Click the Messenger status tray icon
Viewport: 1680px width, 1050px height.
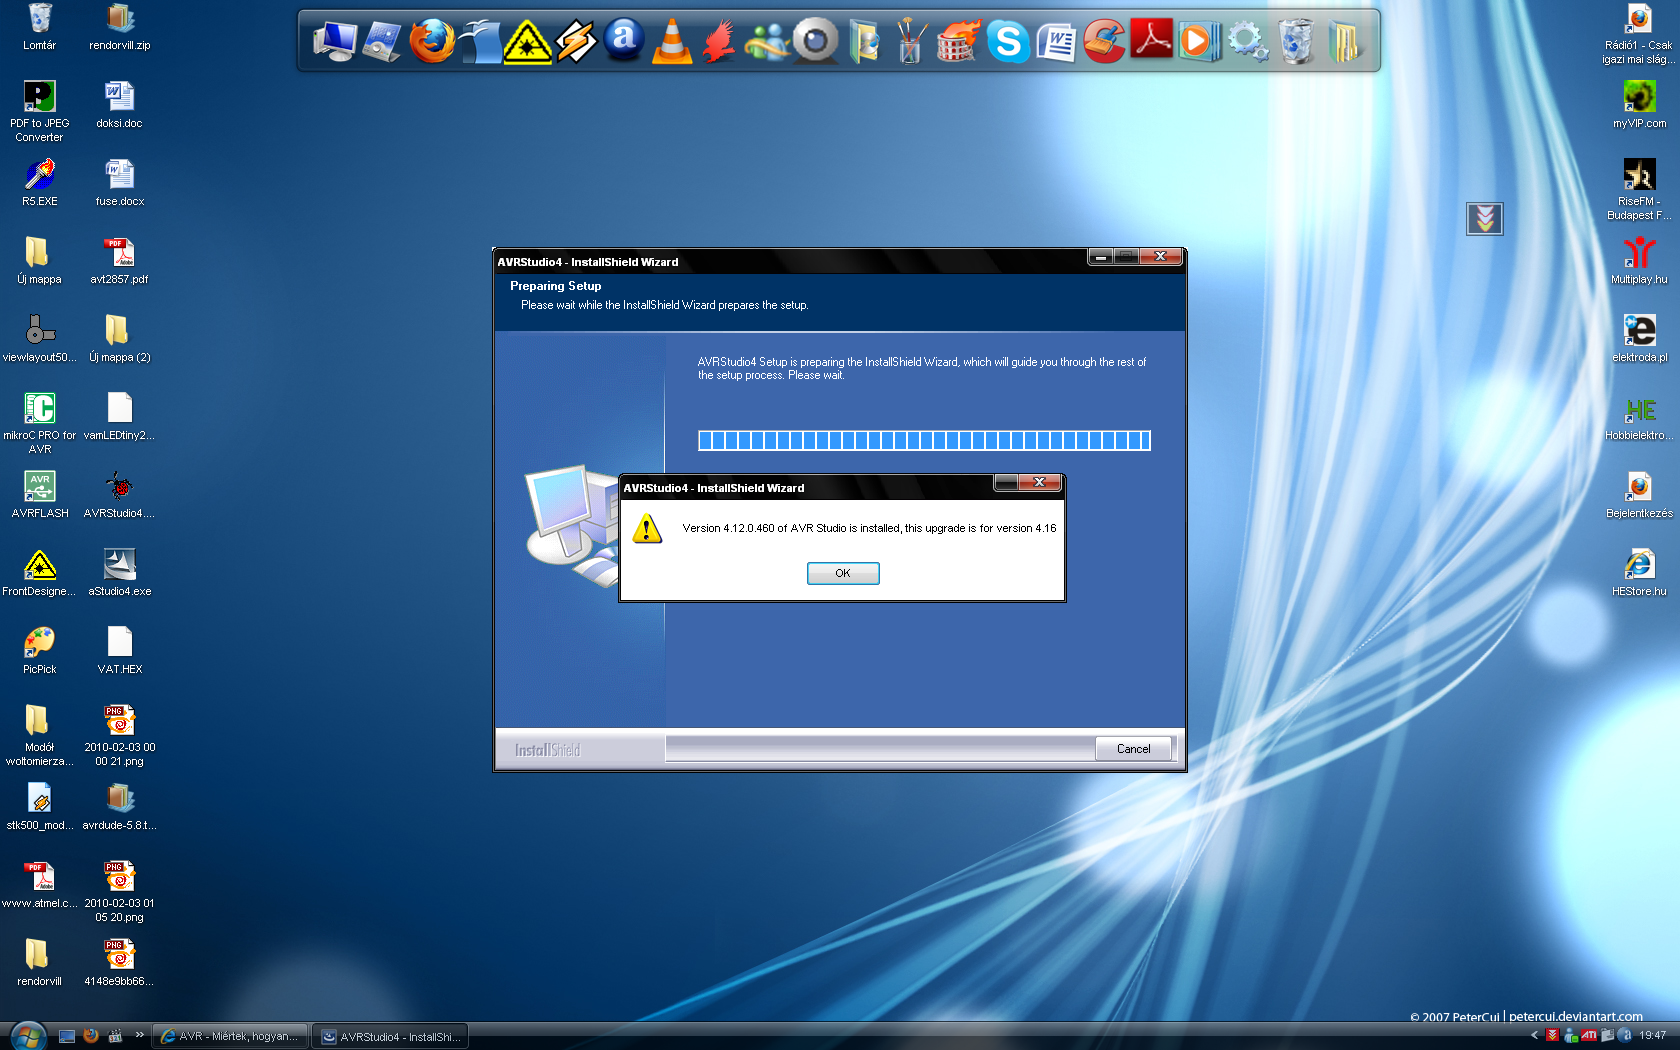tap(1571, 1035)
